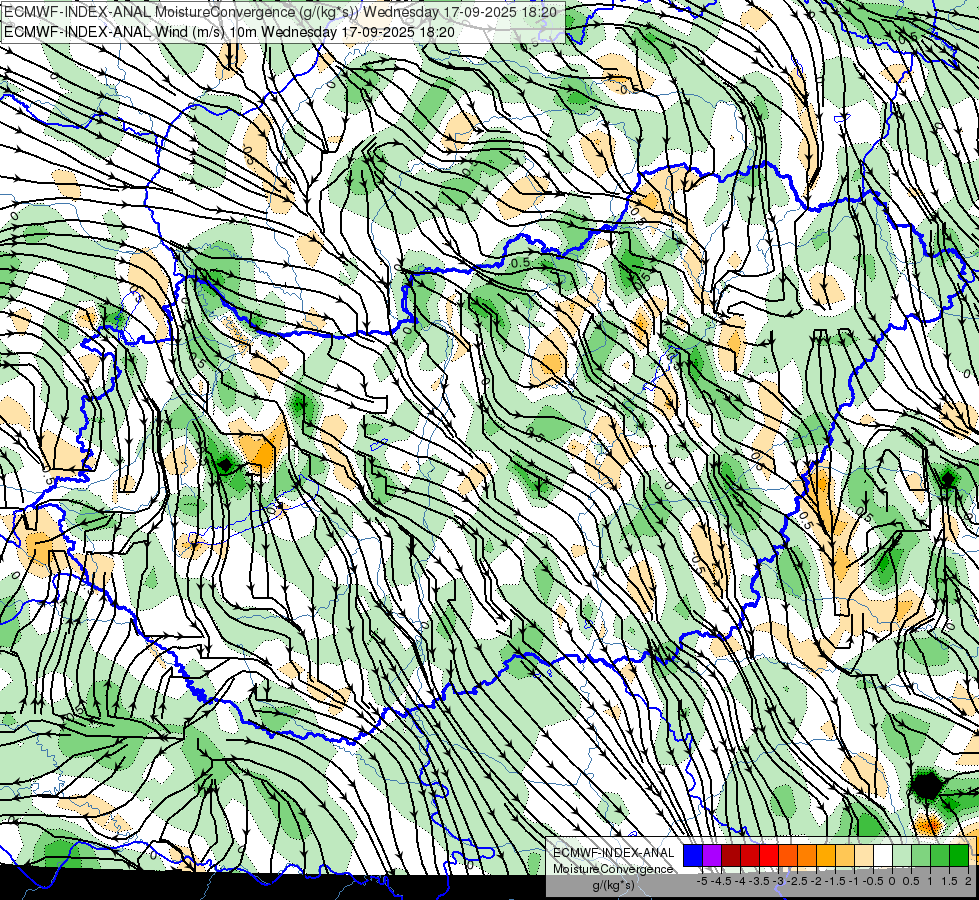The width and height of the screenshot is (979, 900).
Task: Click the purple legend swatch
Action: tap(712, 856)
